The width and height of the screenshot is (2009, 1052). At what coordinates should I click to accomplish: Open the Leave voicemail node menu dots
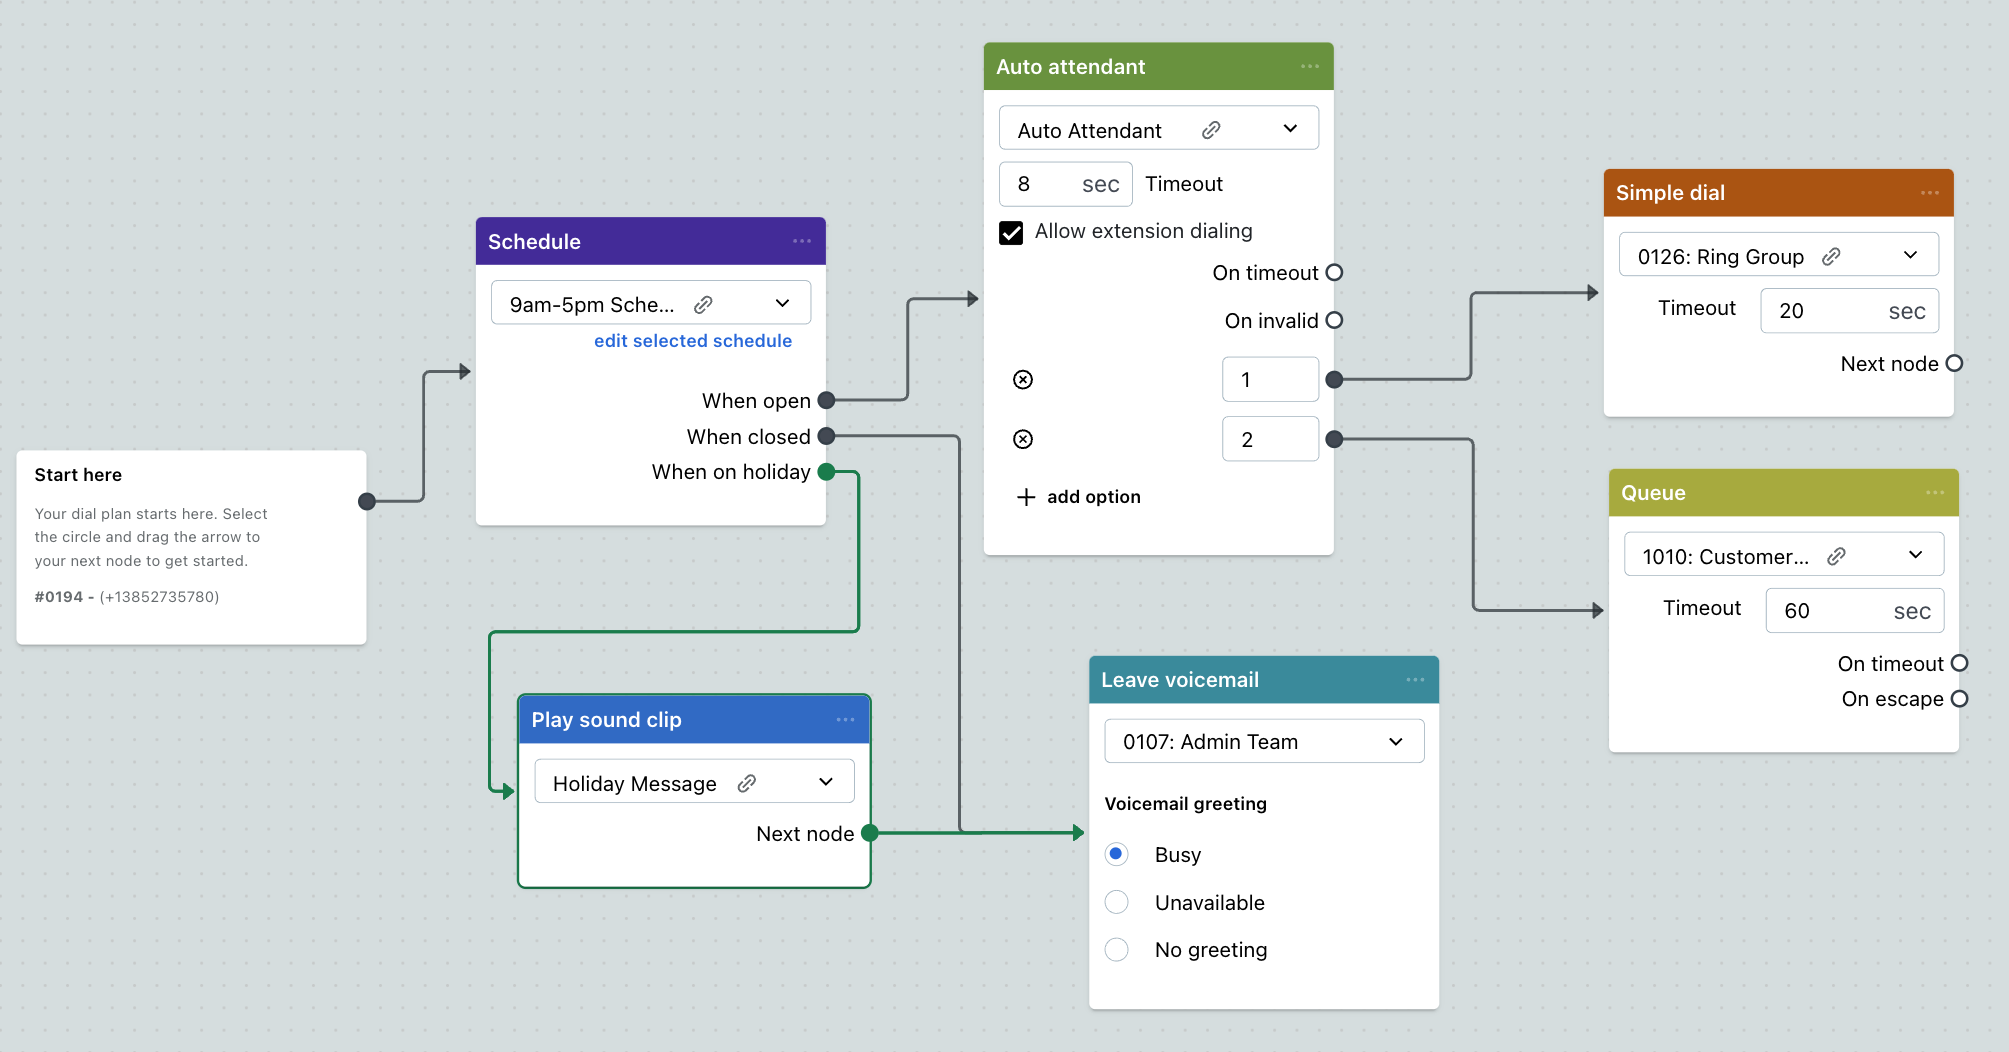click(x=1414, y=680)
